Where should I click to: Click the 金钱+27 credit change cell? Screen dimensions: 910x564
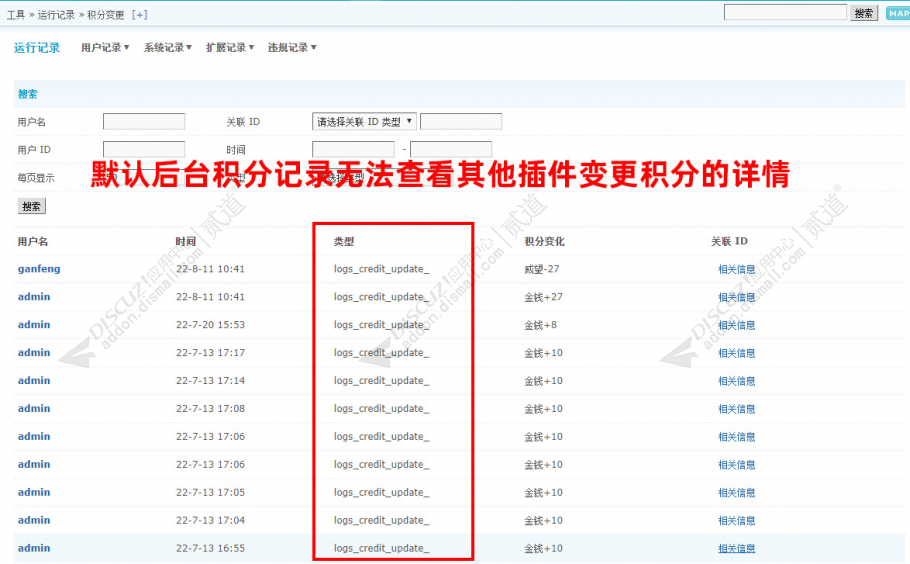[543, 297]
